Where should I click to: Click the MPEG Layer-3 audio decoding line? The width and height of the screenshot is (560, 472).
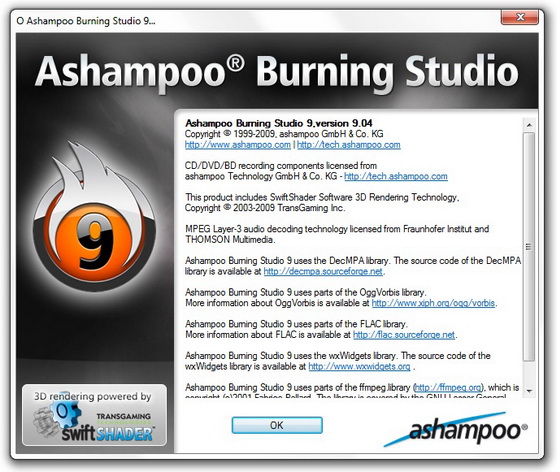click(x=337, y=229)
